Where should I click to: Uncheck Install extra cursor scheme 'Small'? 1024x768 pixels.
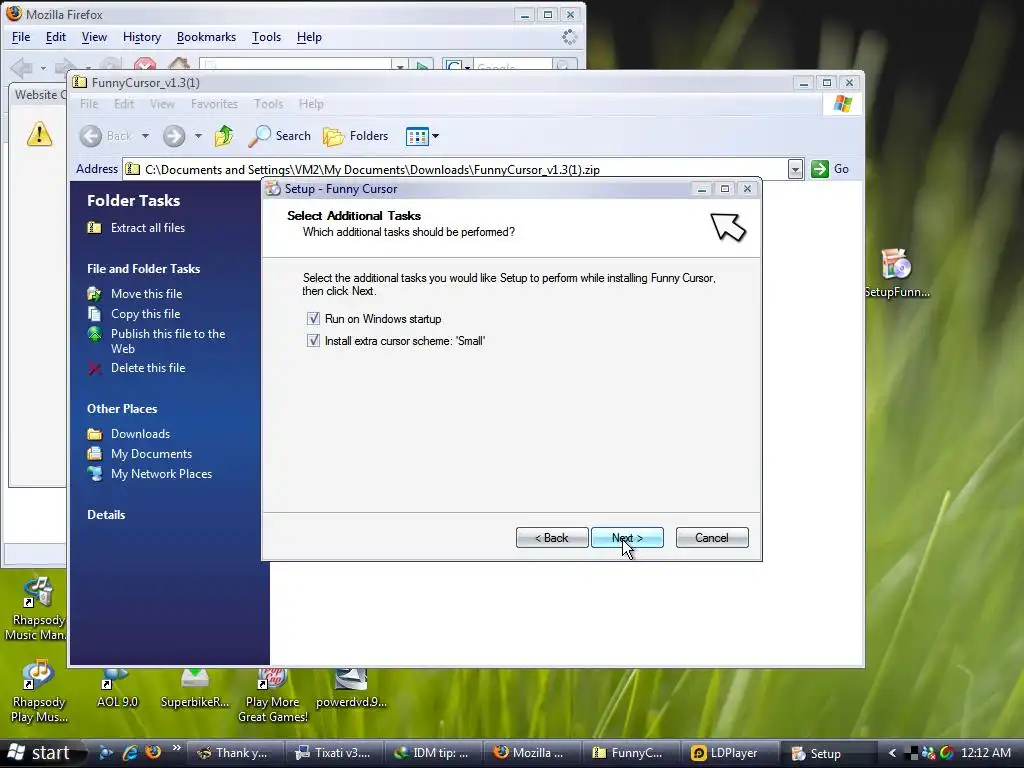click(313, 341)
